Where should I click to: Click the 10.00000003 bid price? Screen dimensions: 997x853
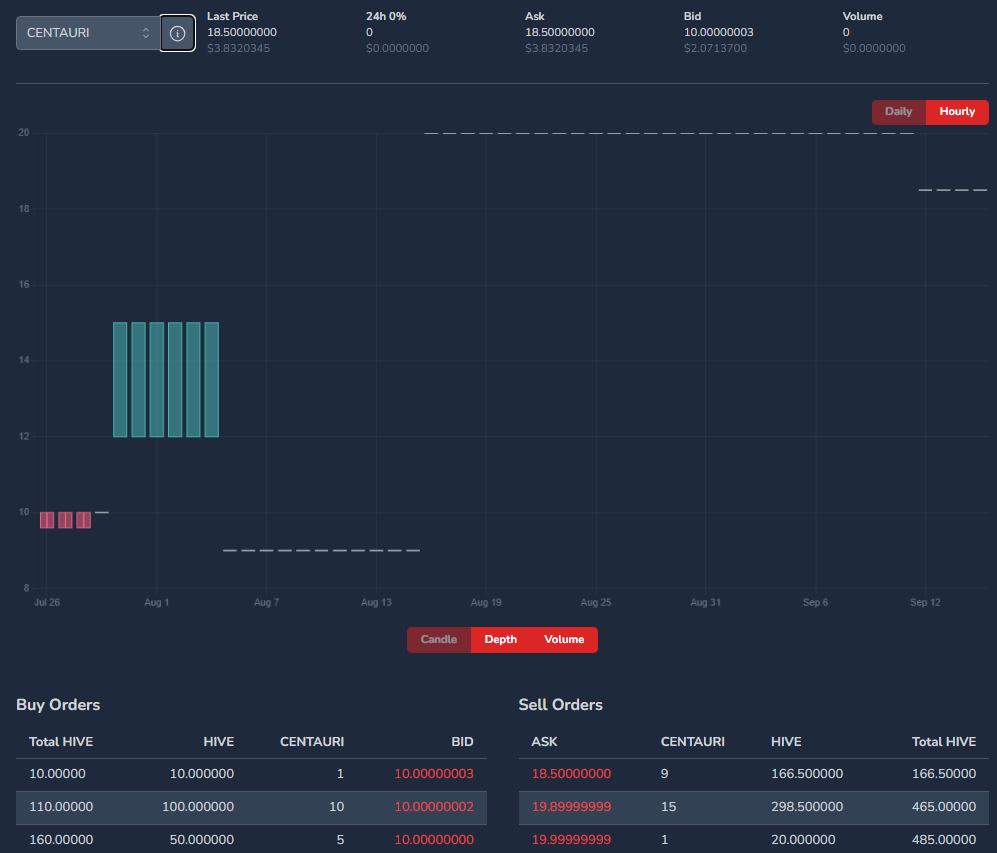433,774
